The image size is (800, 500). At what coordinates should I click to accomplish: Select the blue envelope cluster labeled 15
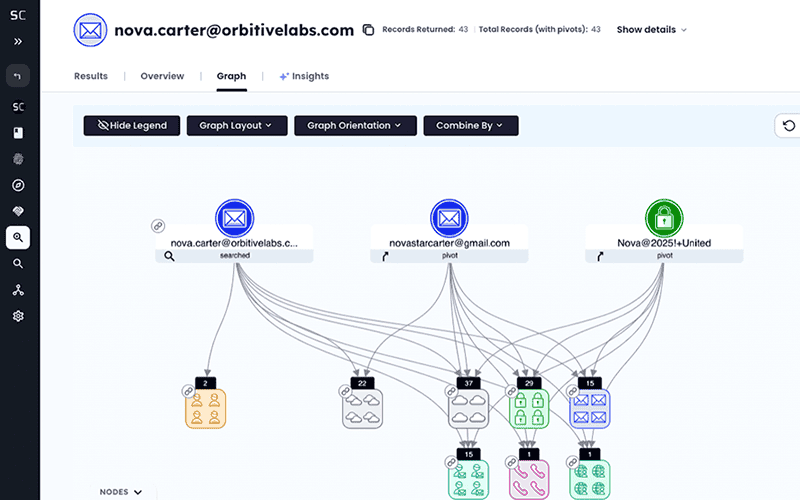point(590,409)
